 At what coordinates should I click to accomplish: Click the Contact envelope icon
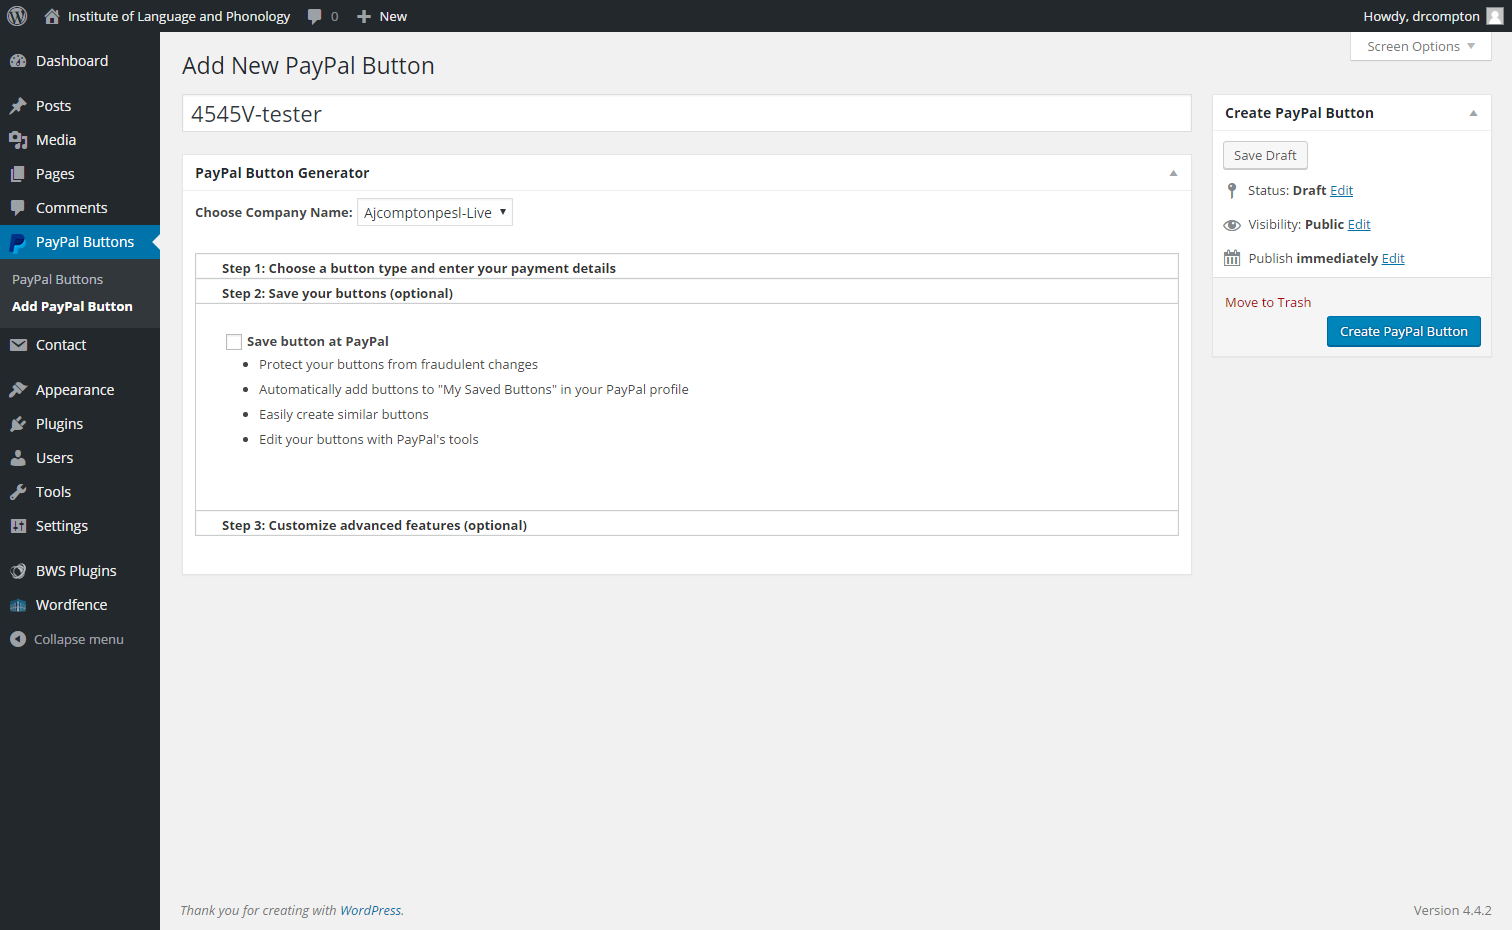(x=18, y=345)
